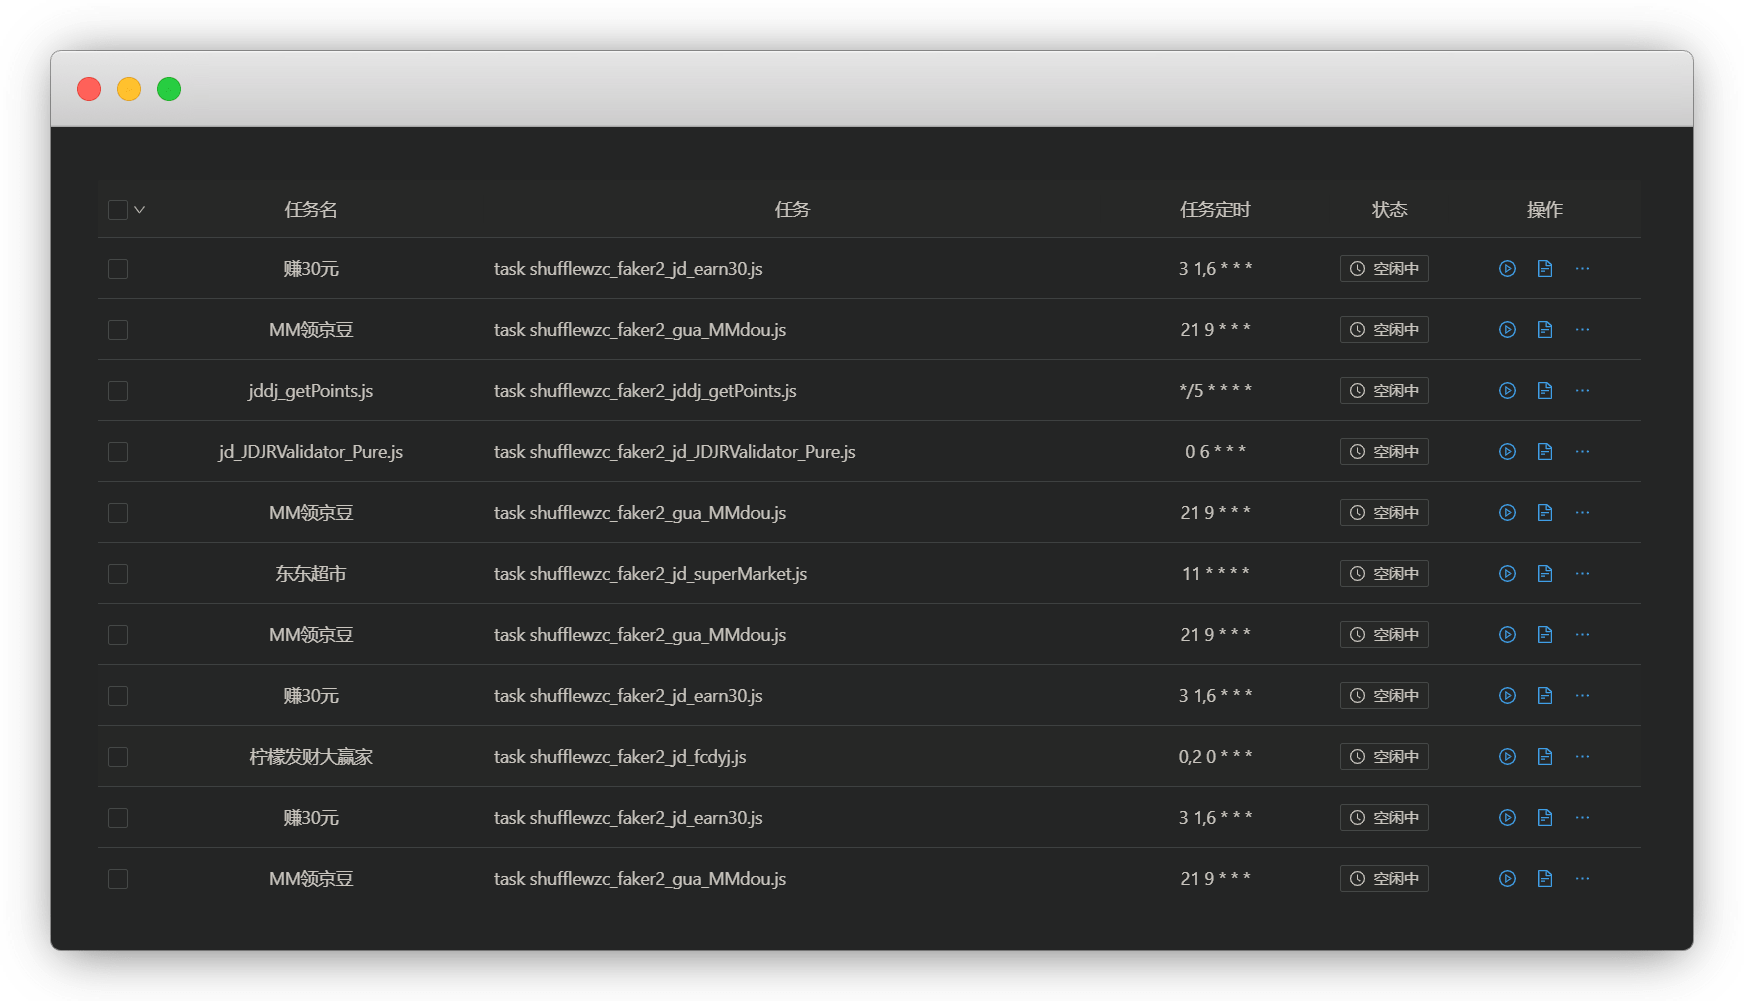Viewport: 1744px width, 1001px height.
Task: Run the jddj_getPoints.js task
Action: point(1507,391)
